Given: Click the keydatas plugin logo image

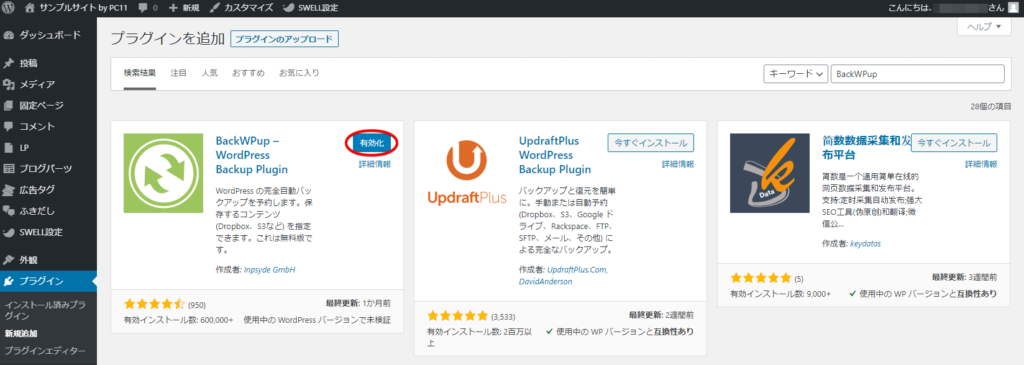Looking at the screenshot, I should 769,173.
